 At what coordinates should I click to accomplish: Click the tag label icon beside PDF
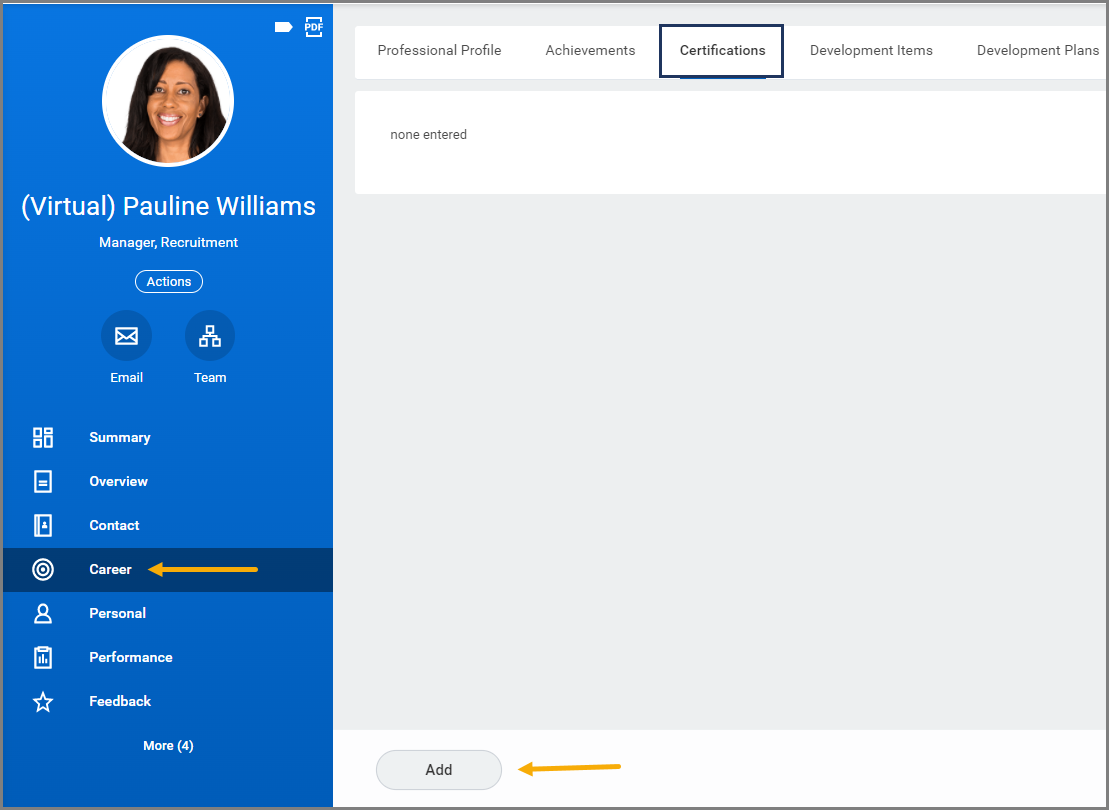point(284,27)
